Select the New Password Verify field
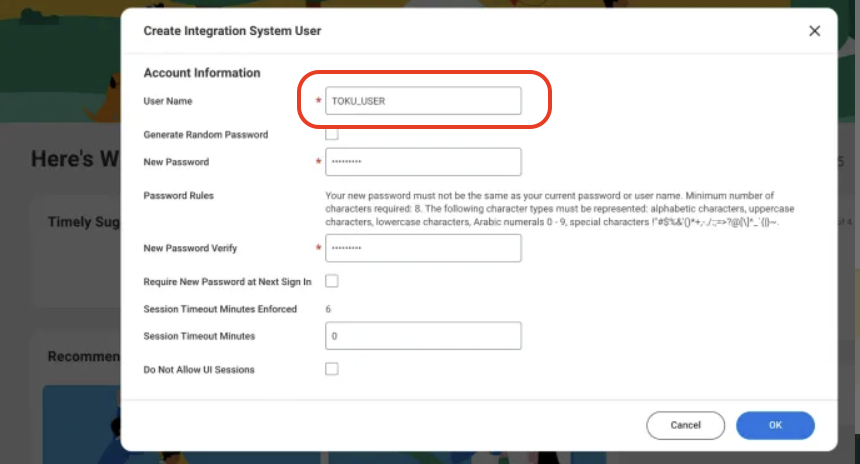 coord(423,248)
